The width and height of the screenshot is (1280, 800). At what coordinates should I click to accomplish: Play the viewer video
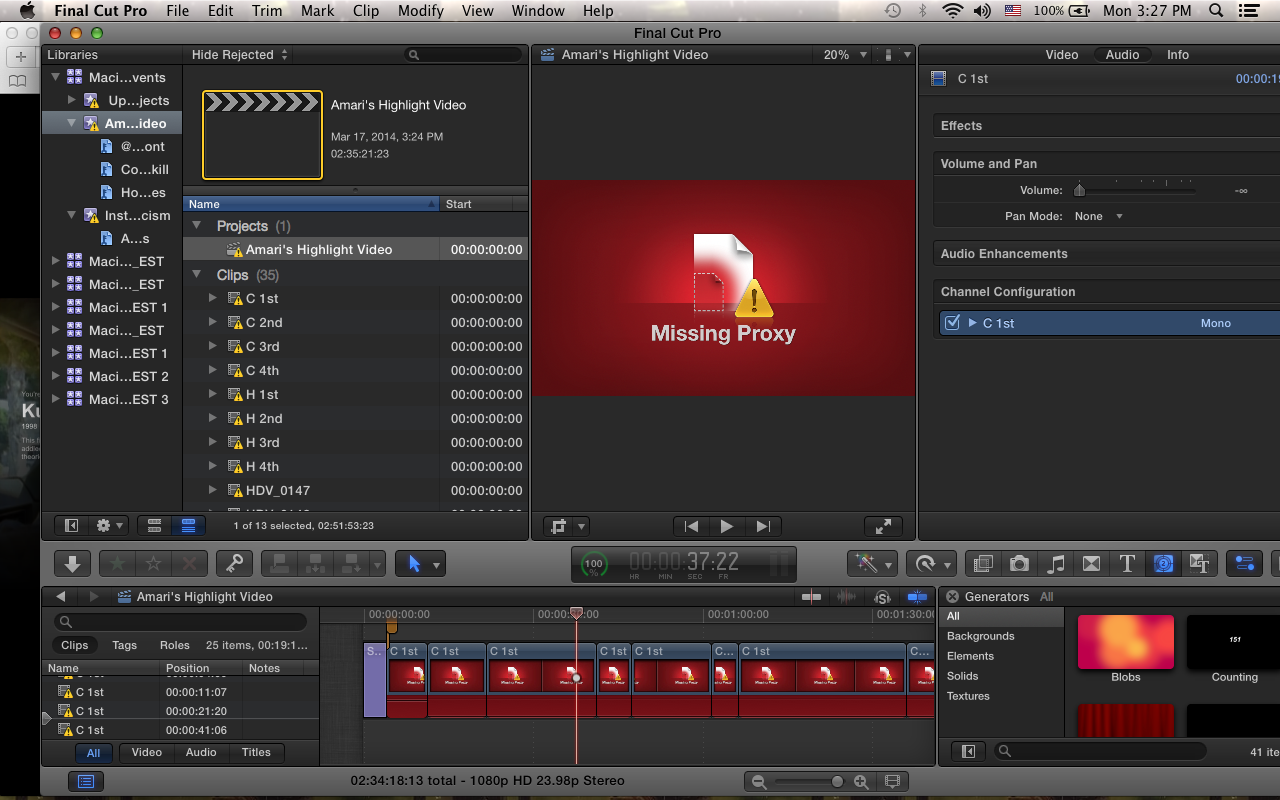click(x=727, y=526)
